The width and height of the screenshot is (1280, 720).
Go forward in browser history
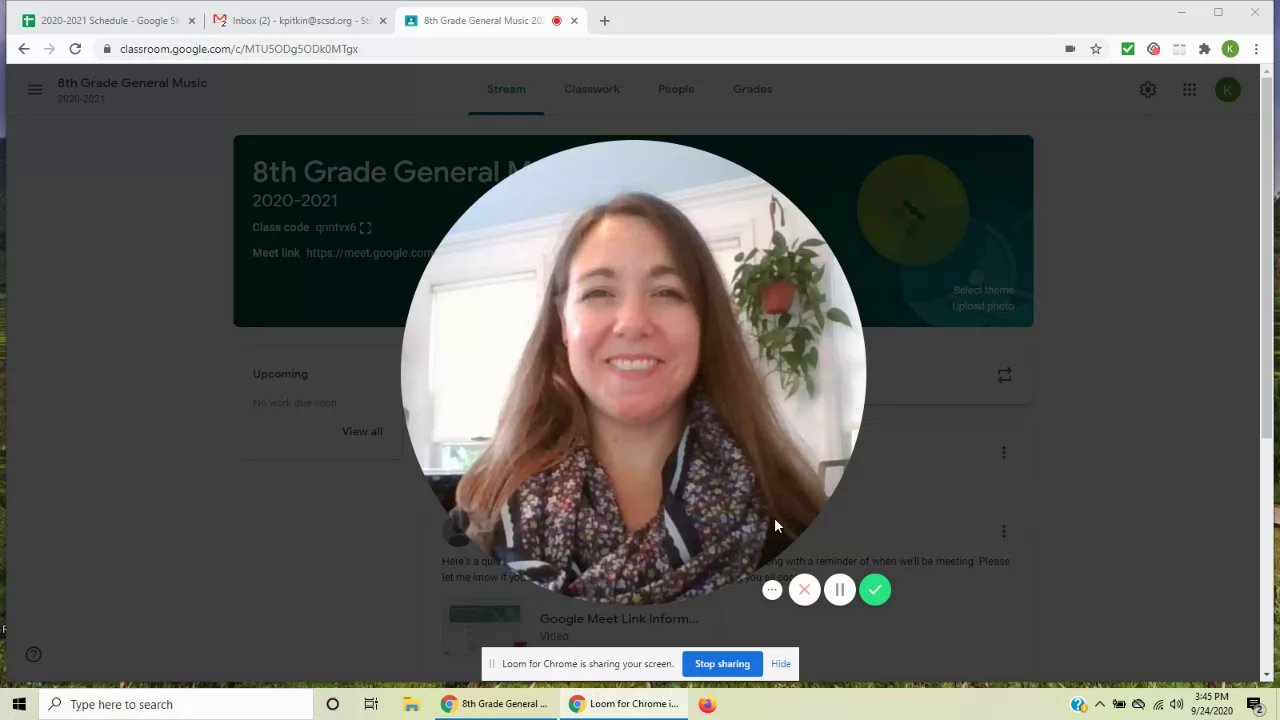49,49
